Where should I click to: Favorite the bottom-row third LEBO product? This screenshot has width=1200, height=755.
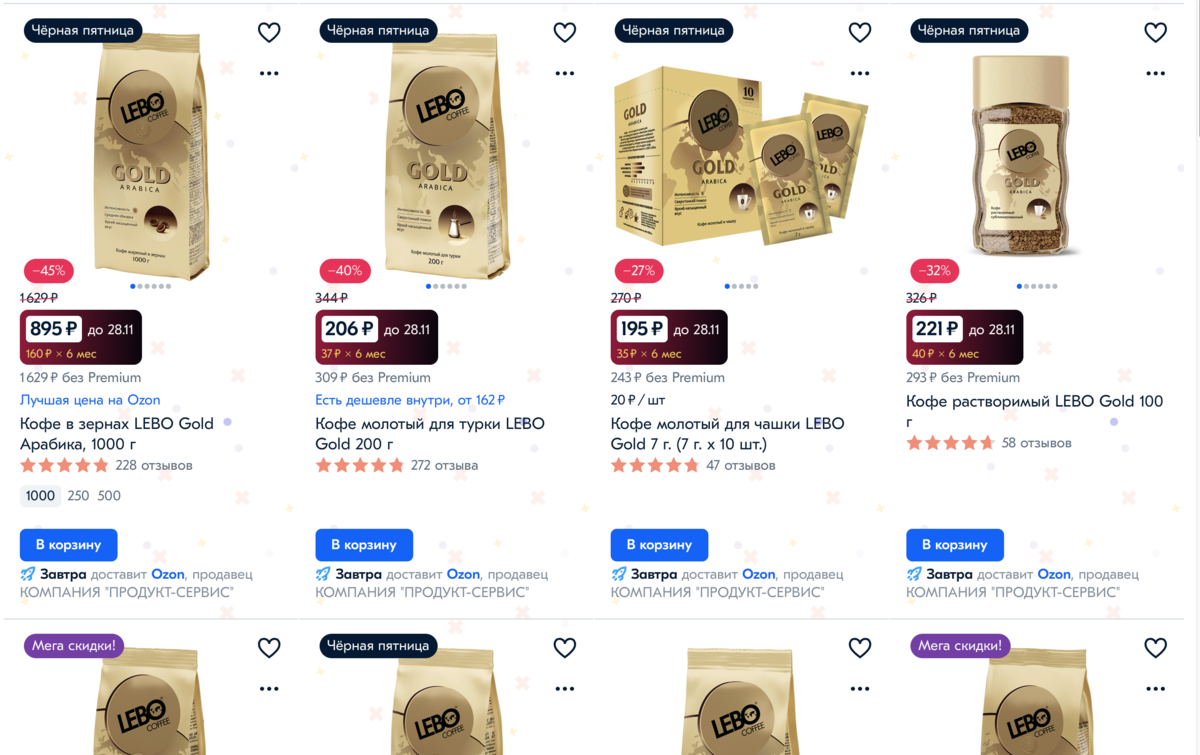(x=860, y=648)
